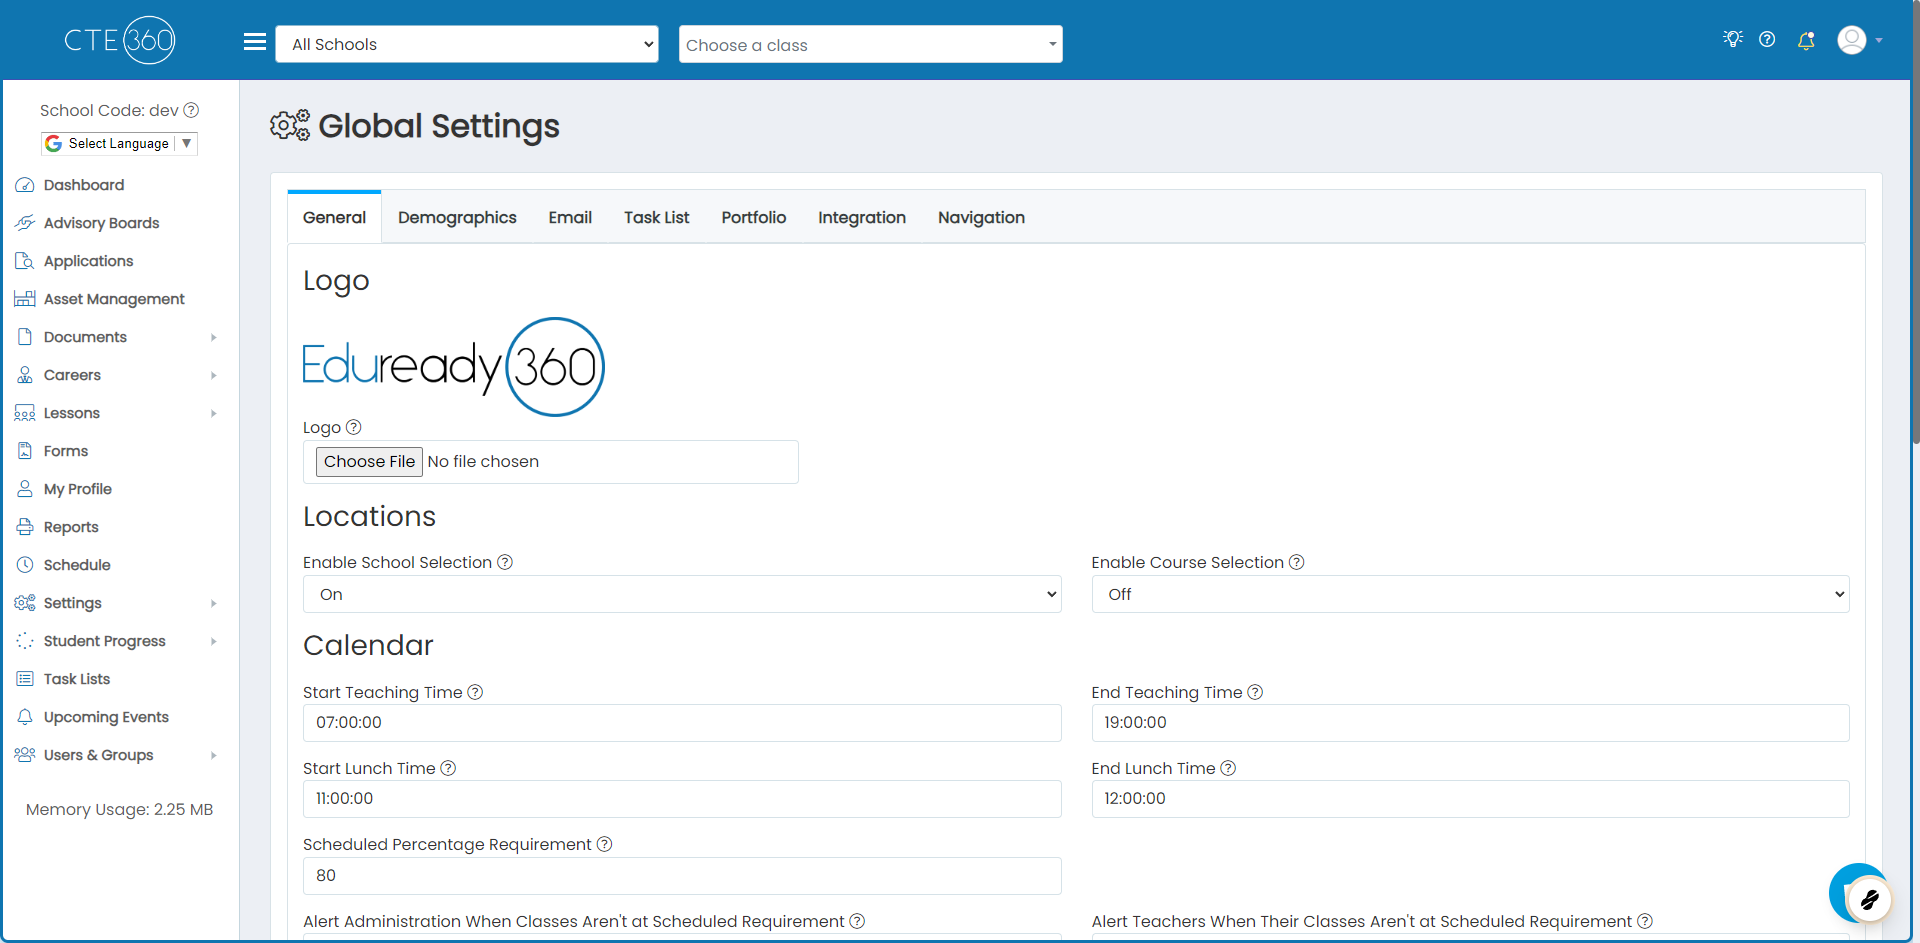Click the lightbulb tips icon
The image size is (1920, 943).
[1733, 39]
